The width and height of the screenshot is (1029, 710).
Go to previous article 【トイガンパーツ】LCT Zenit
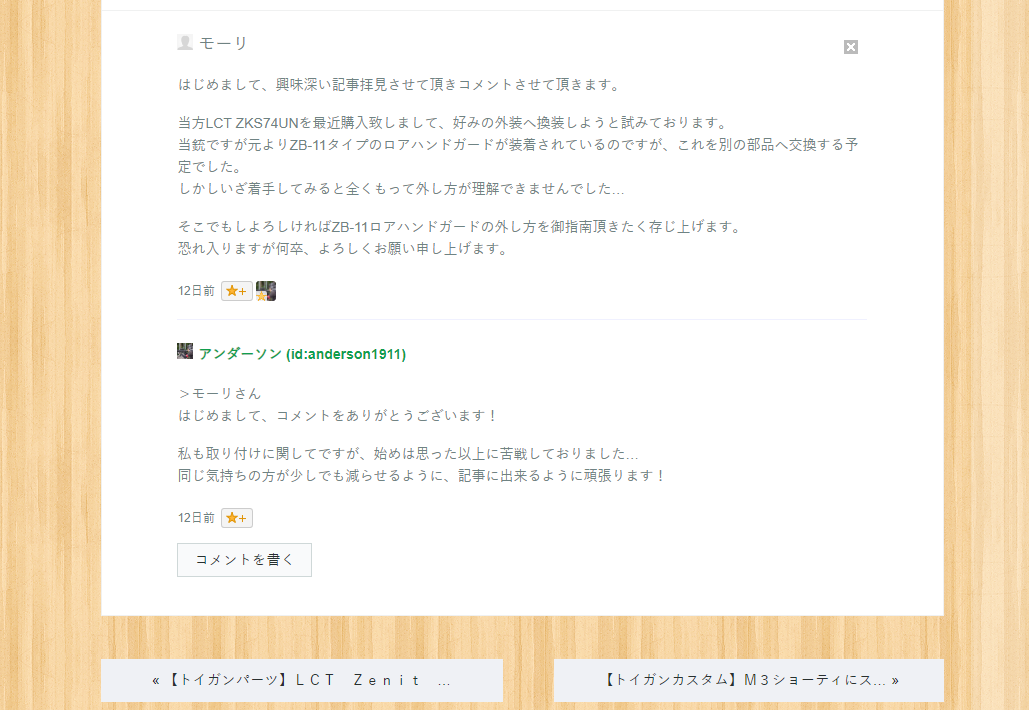point(302,680)
